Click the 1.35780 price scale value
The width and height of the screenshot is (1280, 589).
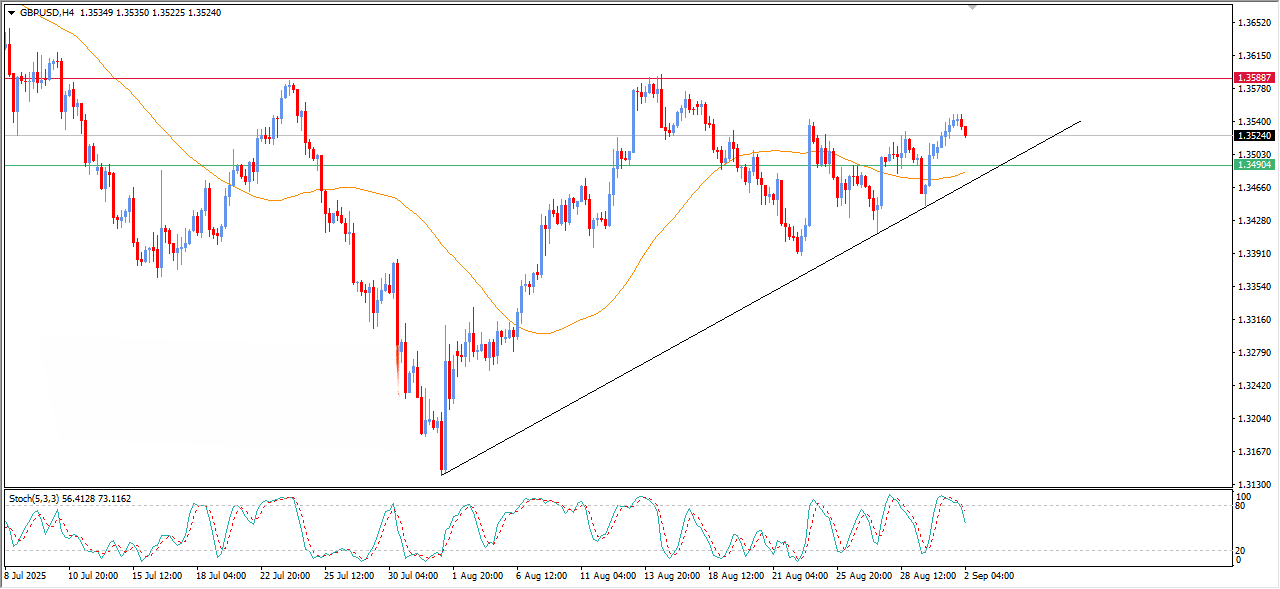coord(1254,88)
